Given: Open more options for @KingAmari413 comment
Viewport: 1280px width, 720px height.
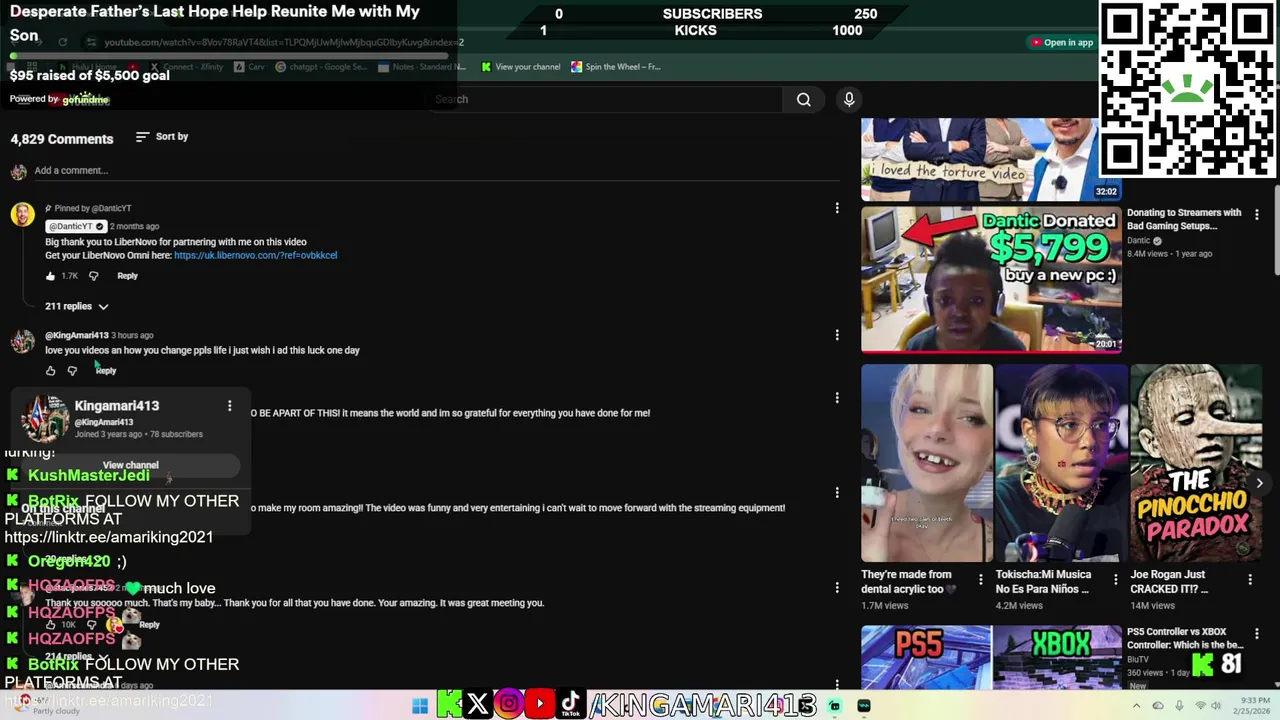Looking at the screenshot, I should 837,335.
